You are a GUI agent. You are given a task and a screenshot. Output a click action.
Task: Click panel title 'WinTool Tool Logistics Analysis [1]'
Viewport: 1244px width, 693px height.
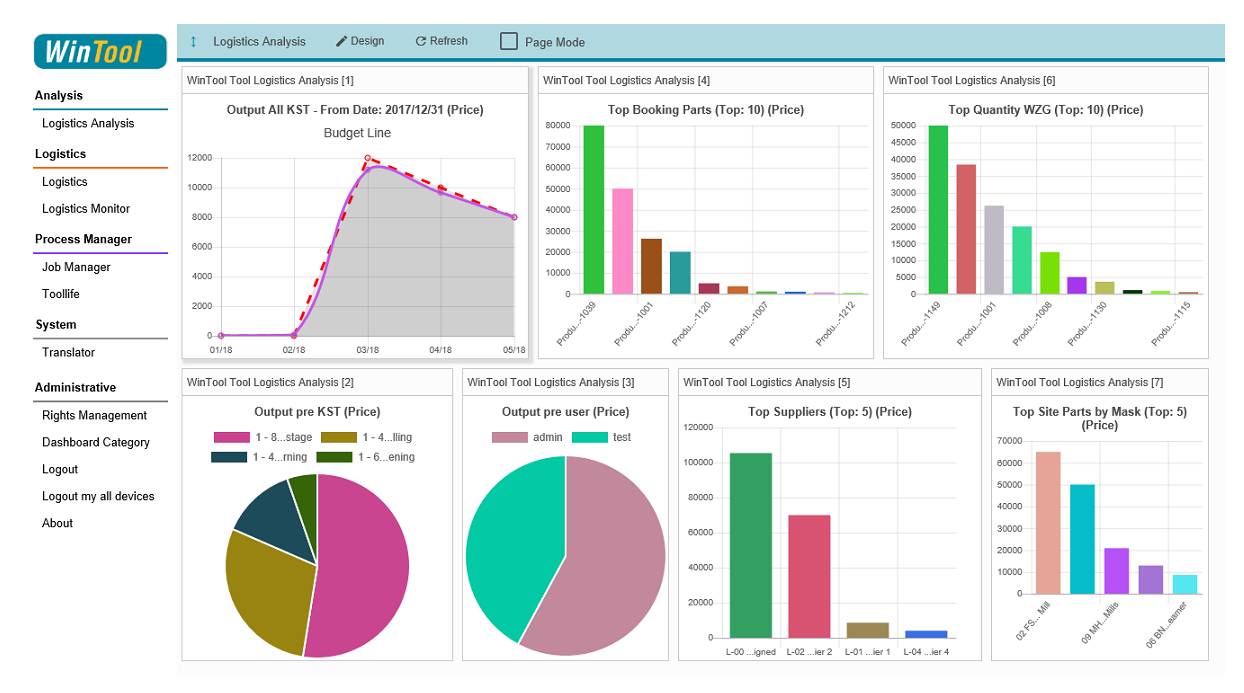click(270, 80)
